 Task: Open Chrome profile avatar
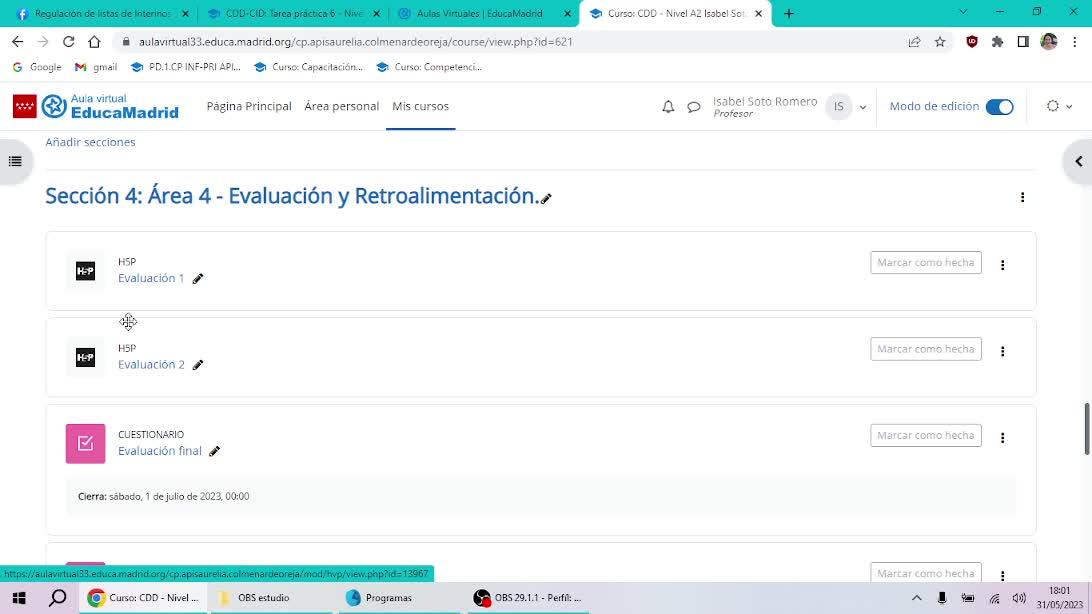point(1049,42)
